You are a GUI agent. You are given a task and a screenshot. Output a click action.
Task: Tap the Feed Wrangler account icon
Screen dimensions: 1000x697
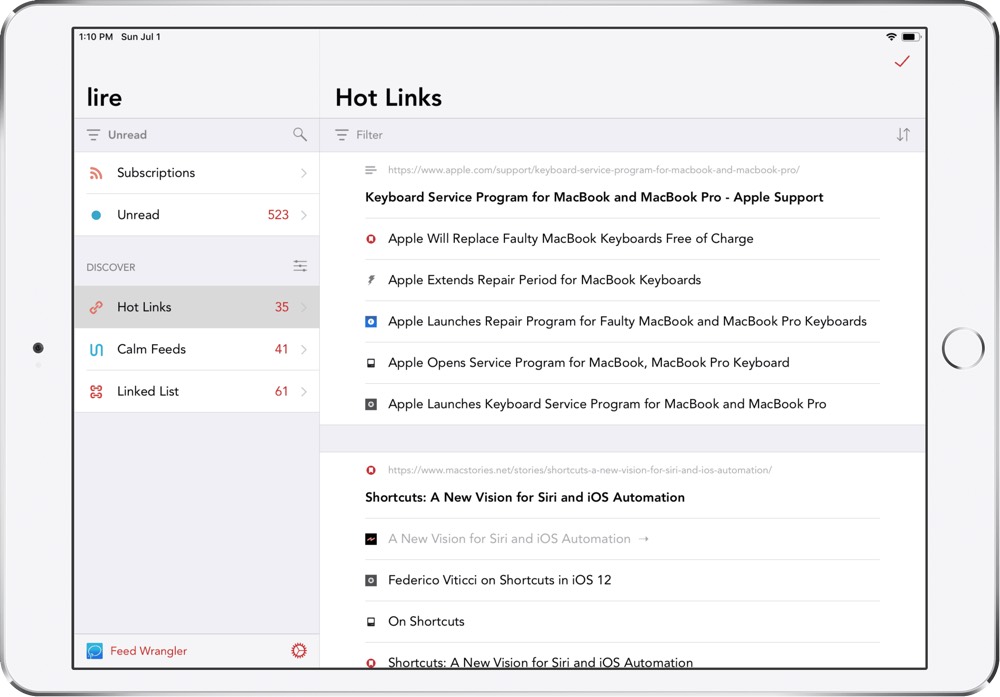tap(94, 650)
